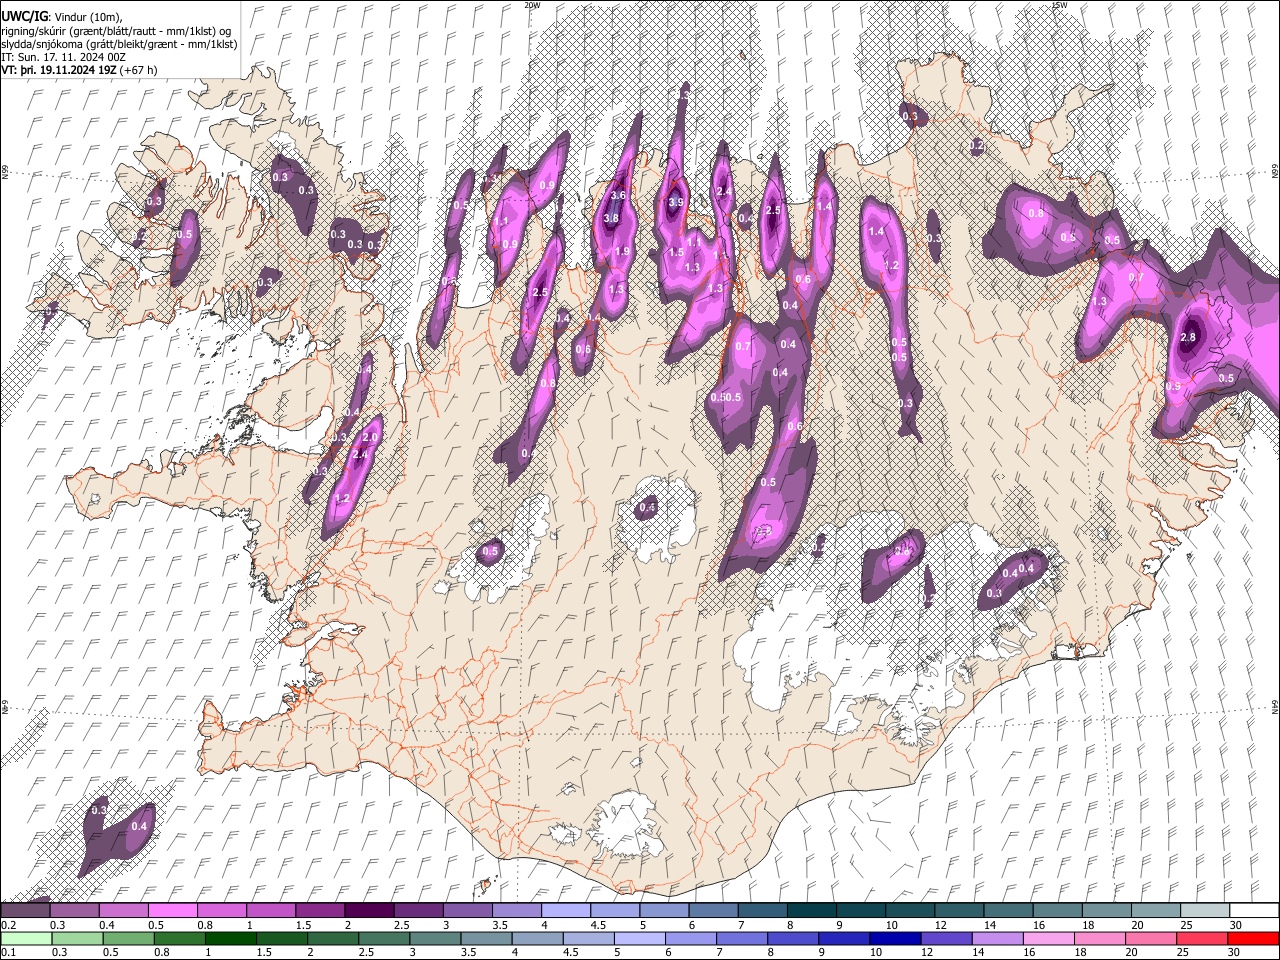This screenshot has height=960, width=1280.
Task: Select lower legend swatch starting at 1
Action: [x=231, y=939]
